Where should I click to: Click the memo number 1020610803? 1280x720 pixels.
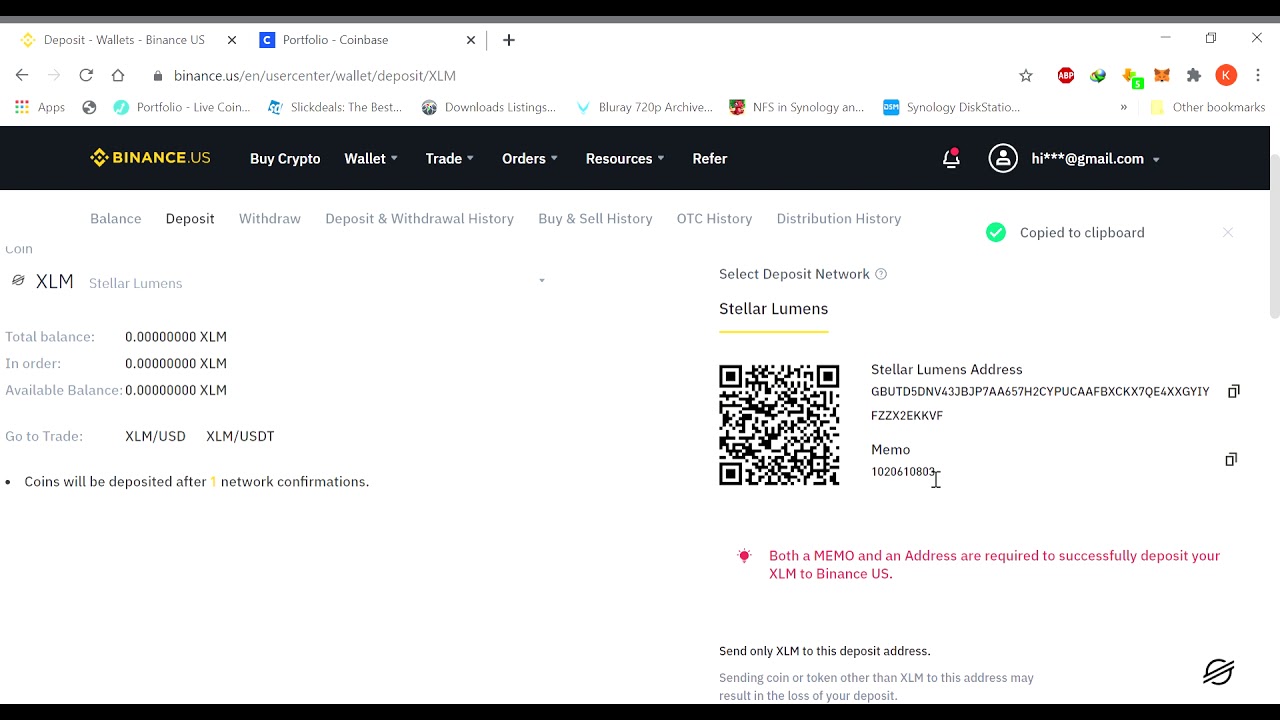pos(903,472)
